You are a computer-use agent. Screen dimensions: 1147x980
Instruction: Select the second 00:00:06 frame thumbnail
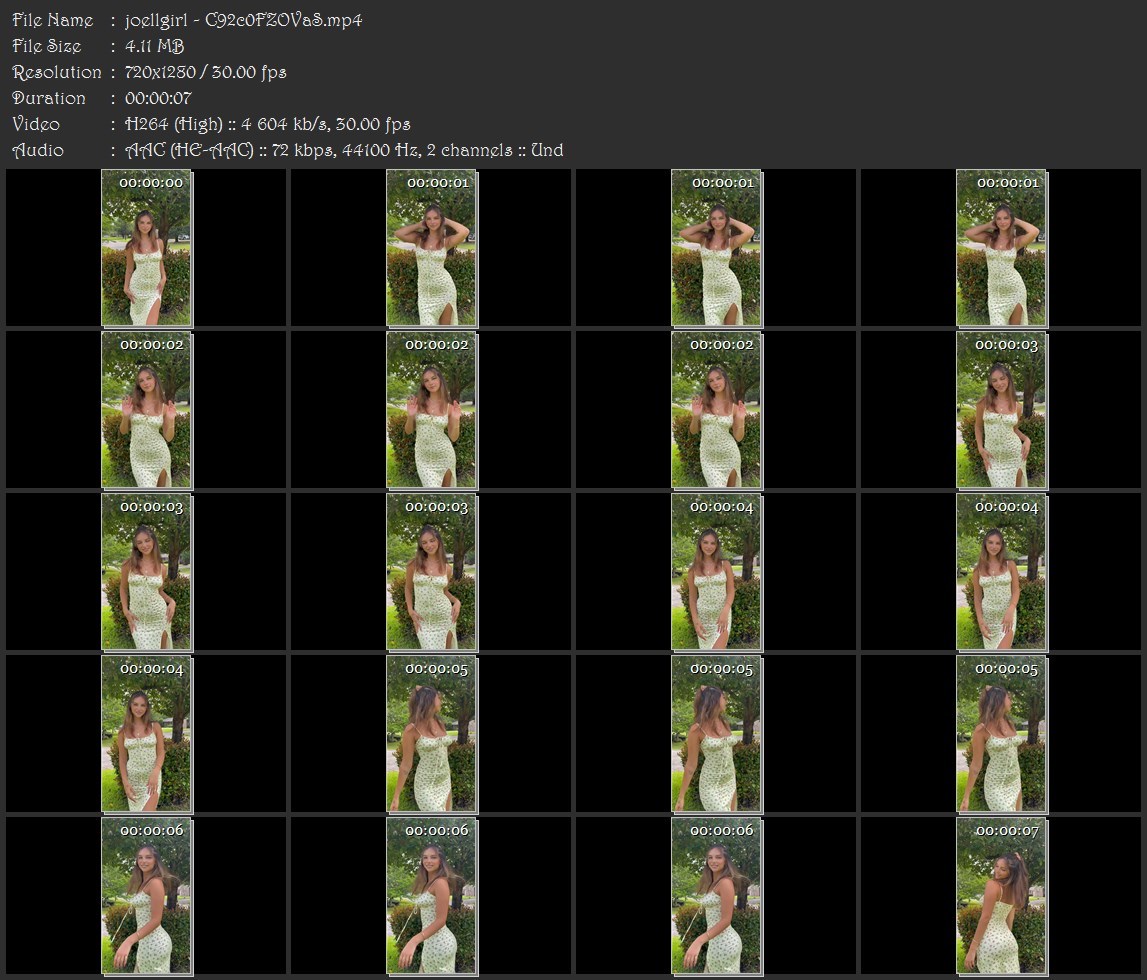[432, 896]
